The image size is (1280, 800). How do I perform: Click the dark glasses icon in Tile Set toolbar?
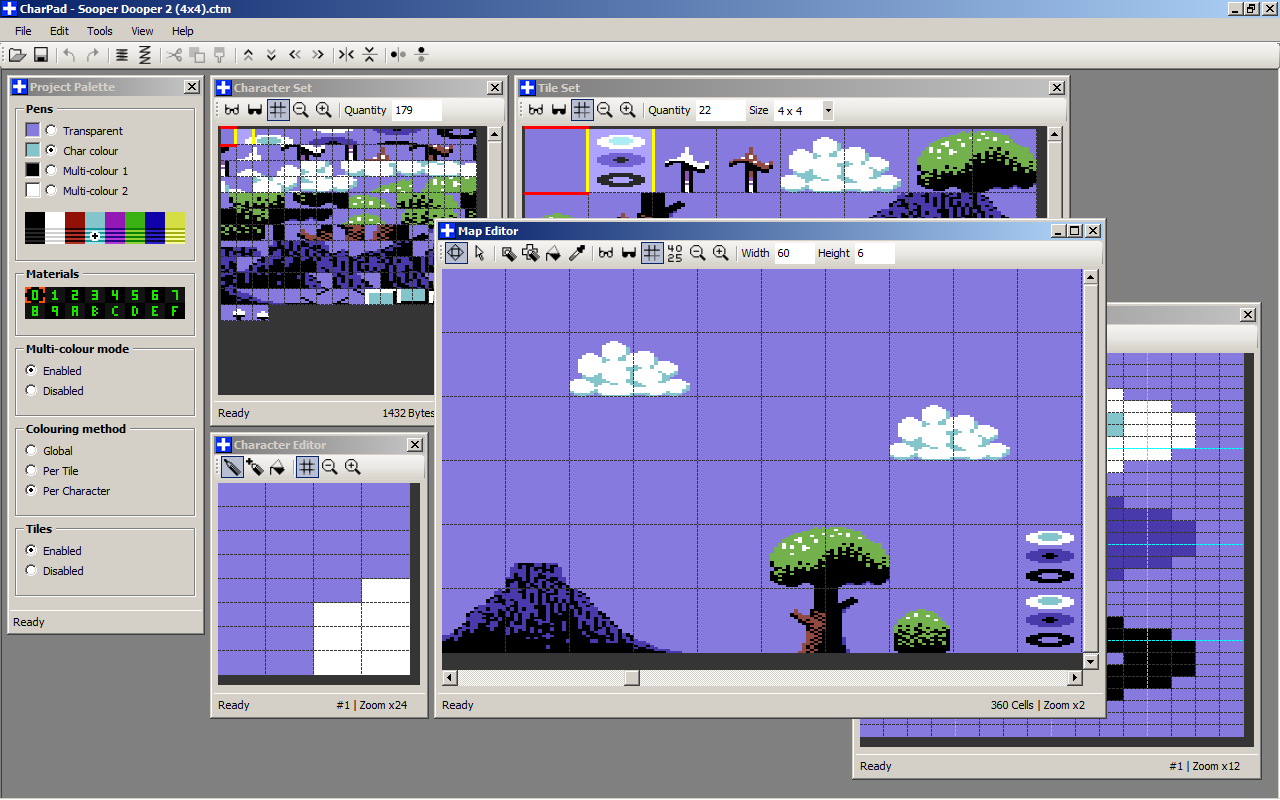click(558, 110)
